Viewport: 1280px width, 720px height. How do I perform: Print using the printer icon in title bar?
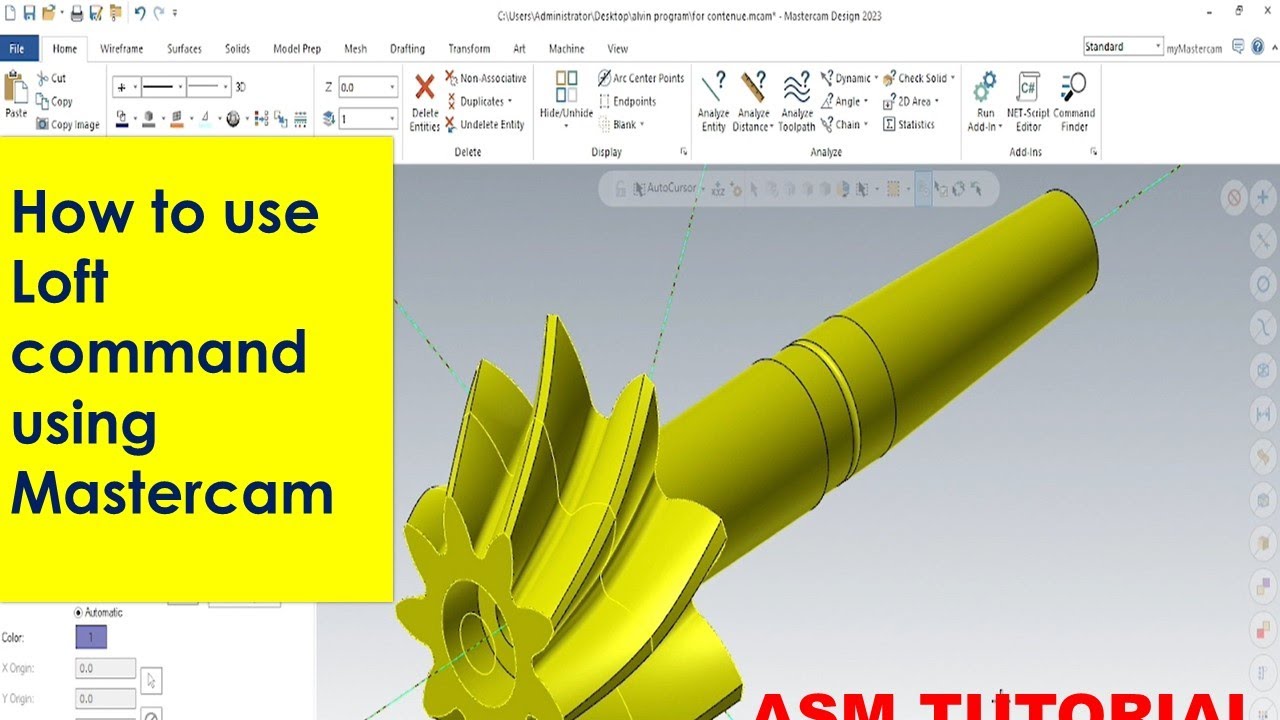point(77,13)
